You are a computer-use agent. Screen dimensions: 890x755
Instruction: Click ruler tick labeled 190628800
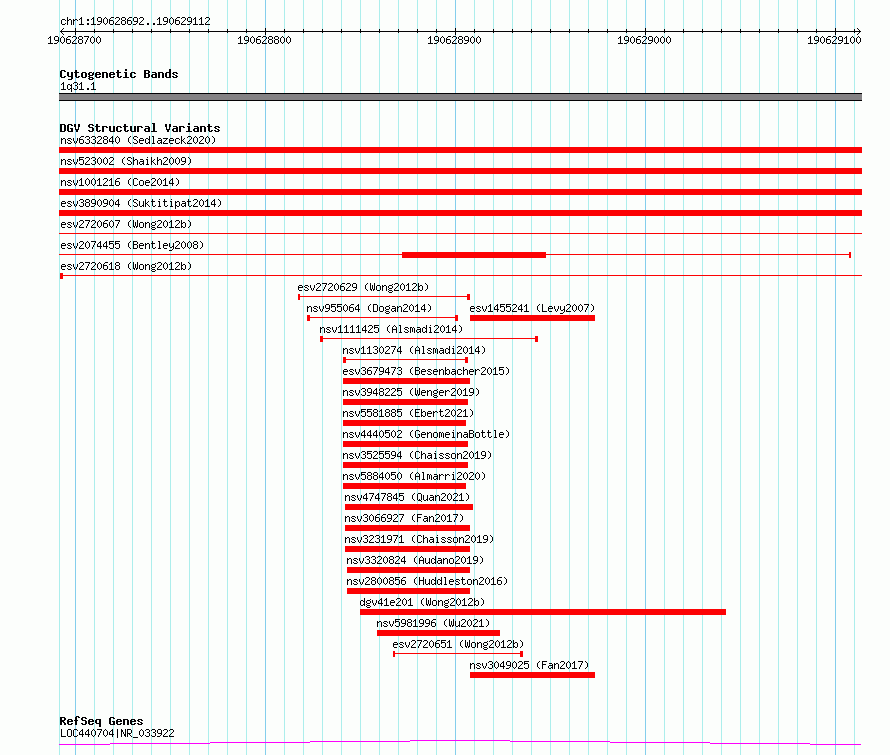(x=265, y=40)
